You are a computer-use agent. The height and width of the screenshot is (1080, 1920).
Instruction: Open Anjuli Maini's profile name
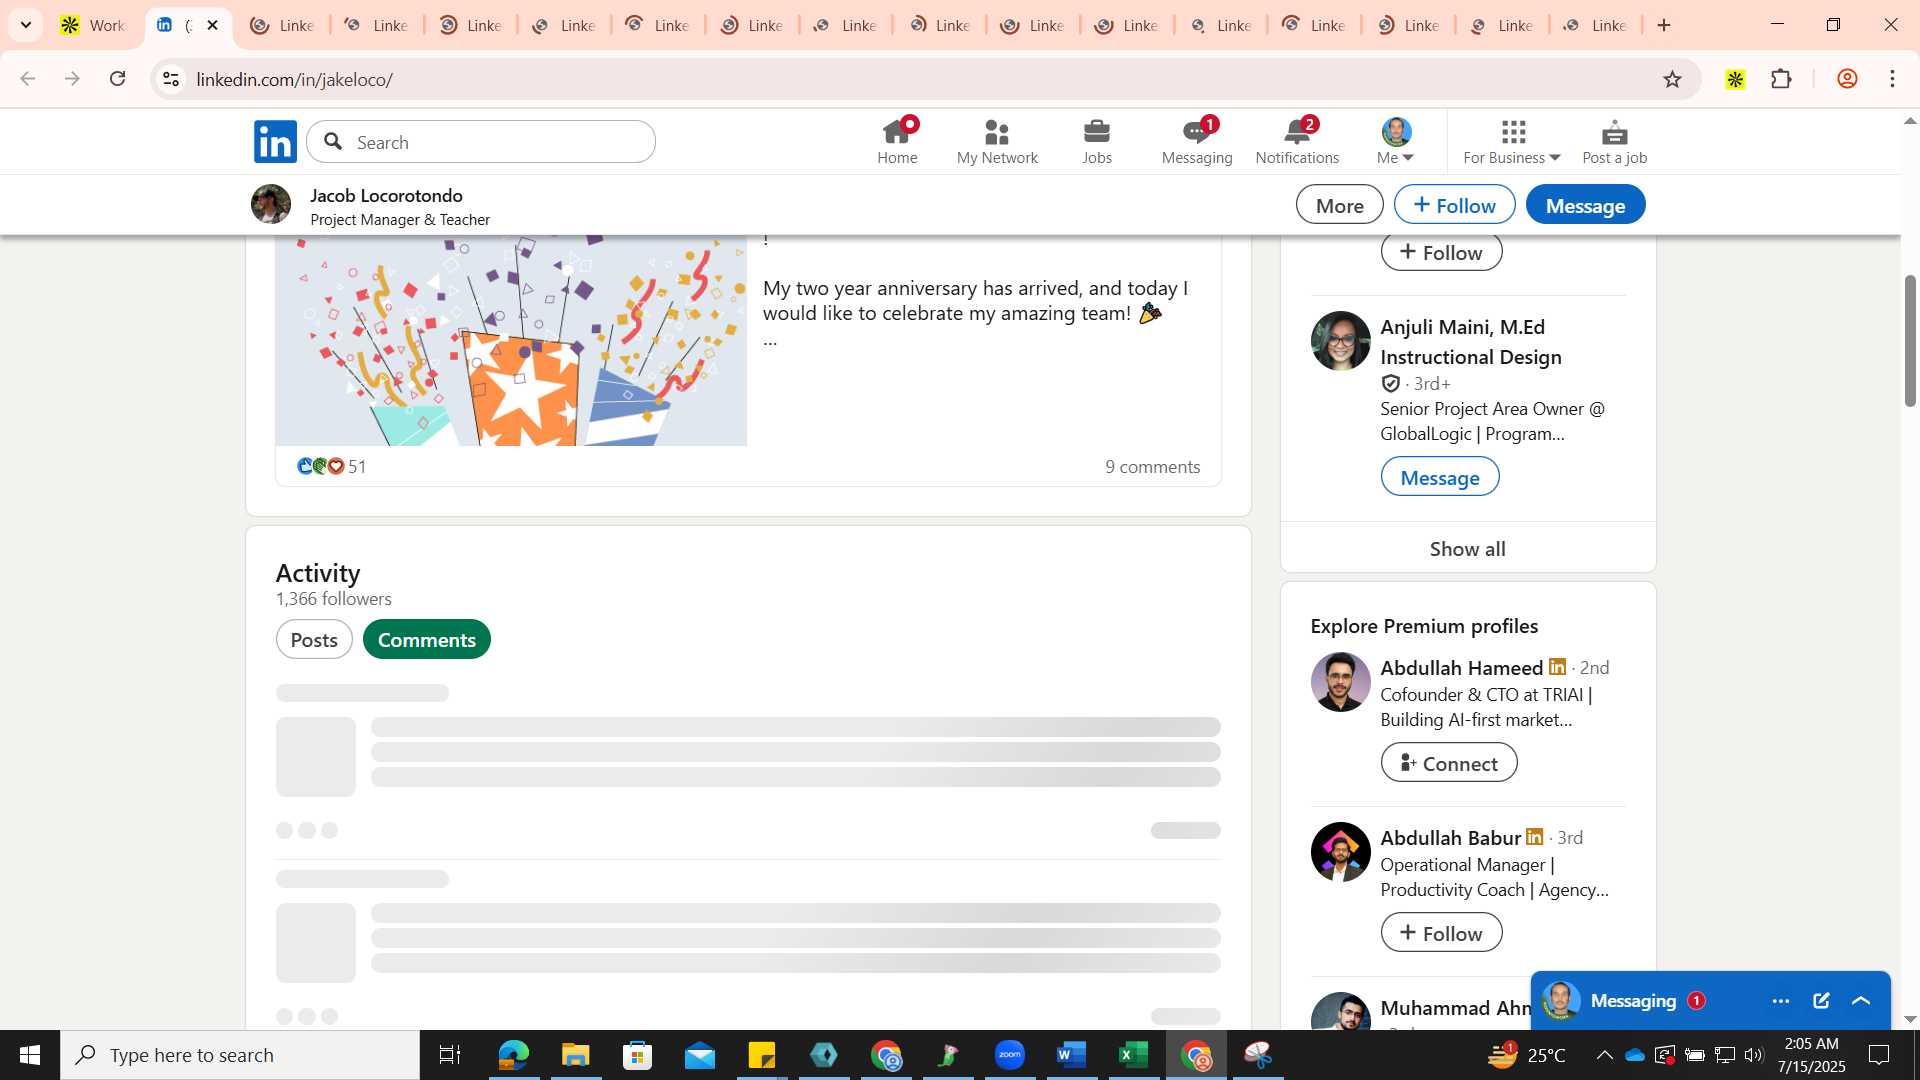[1470, 342]
